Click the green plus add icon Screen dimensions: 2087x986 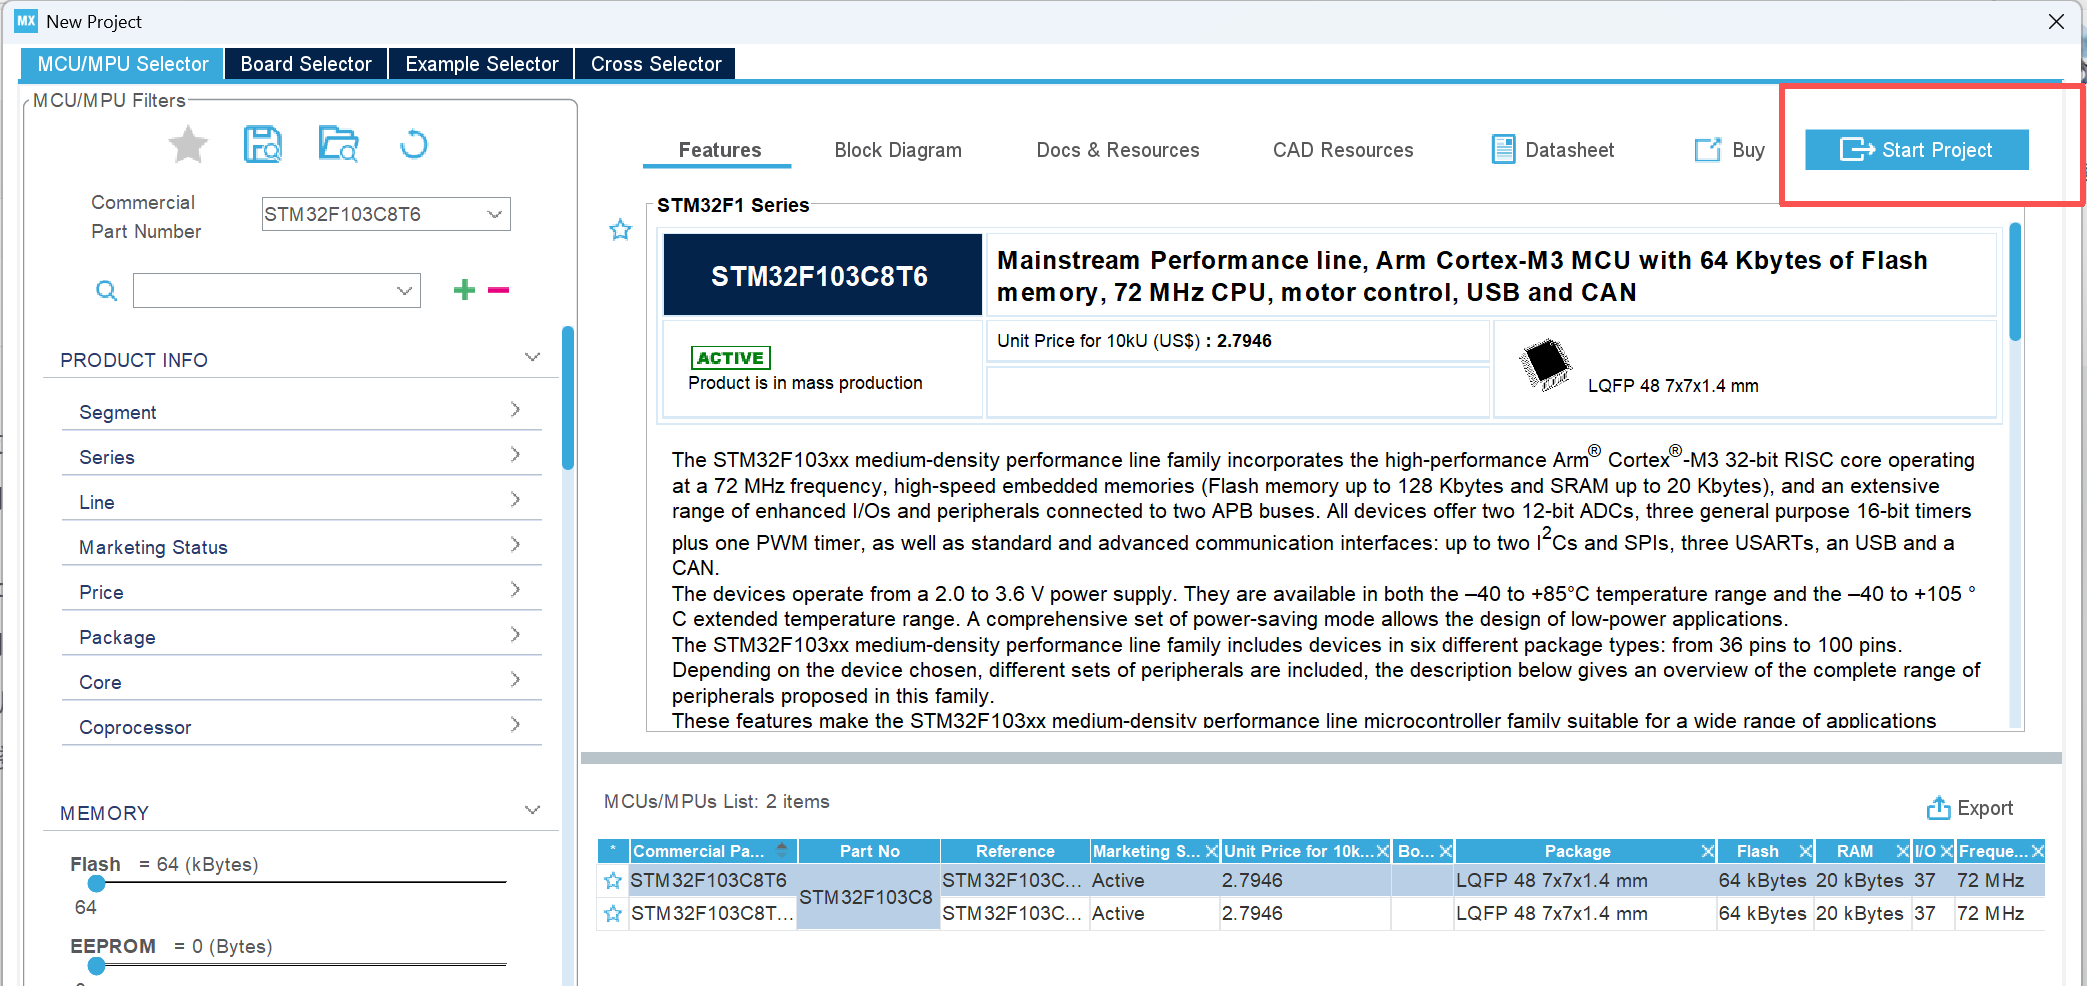coord(464,290)
